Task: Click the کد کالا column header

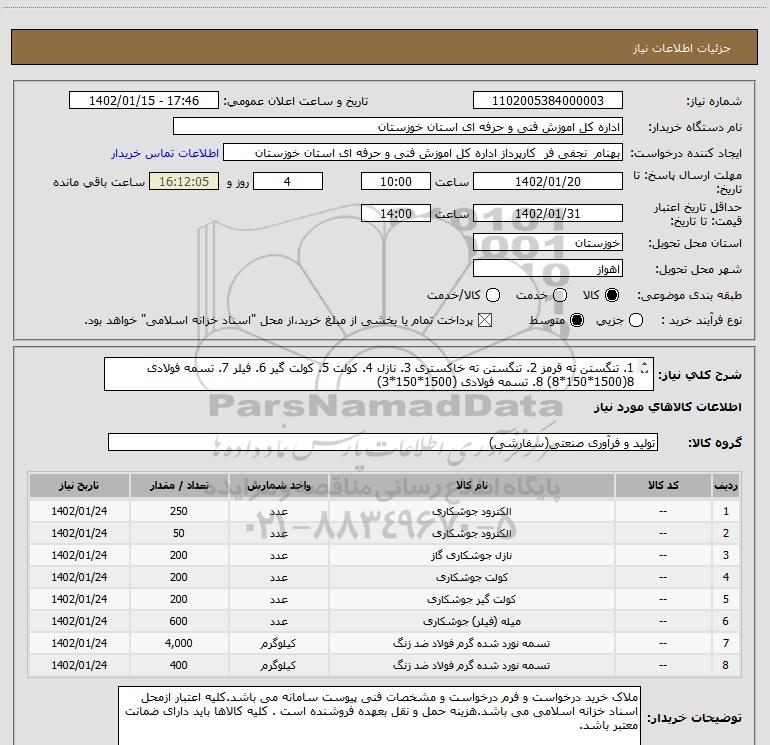Action: [x=663, y=485]
